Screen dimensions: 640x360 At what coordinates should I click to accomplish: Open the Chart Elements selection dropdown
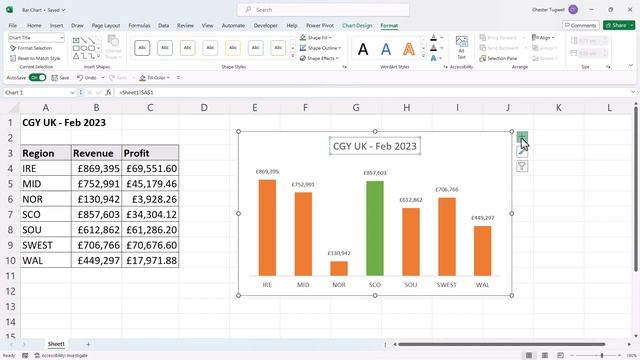[x=62, y=38]
